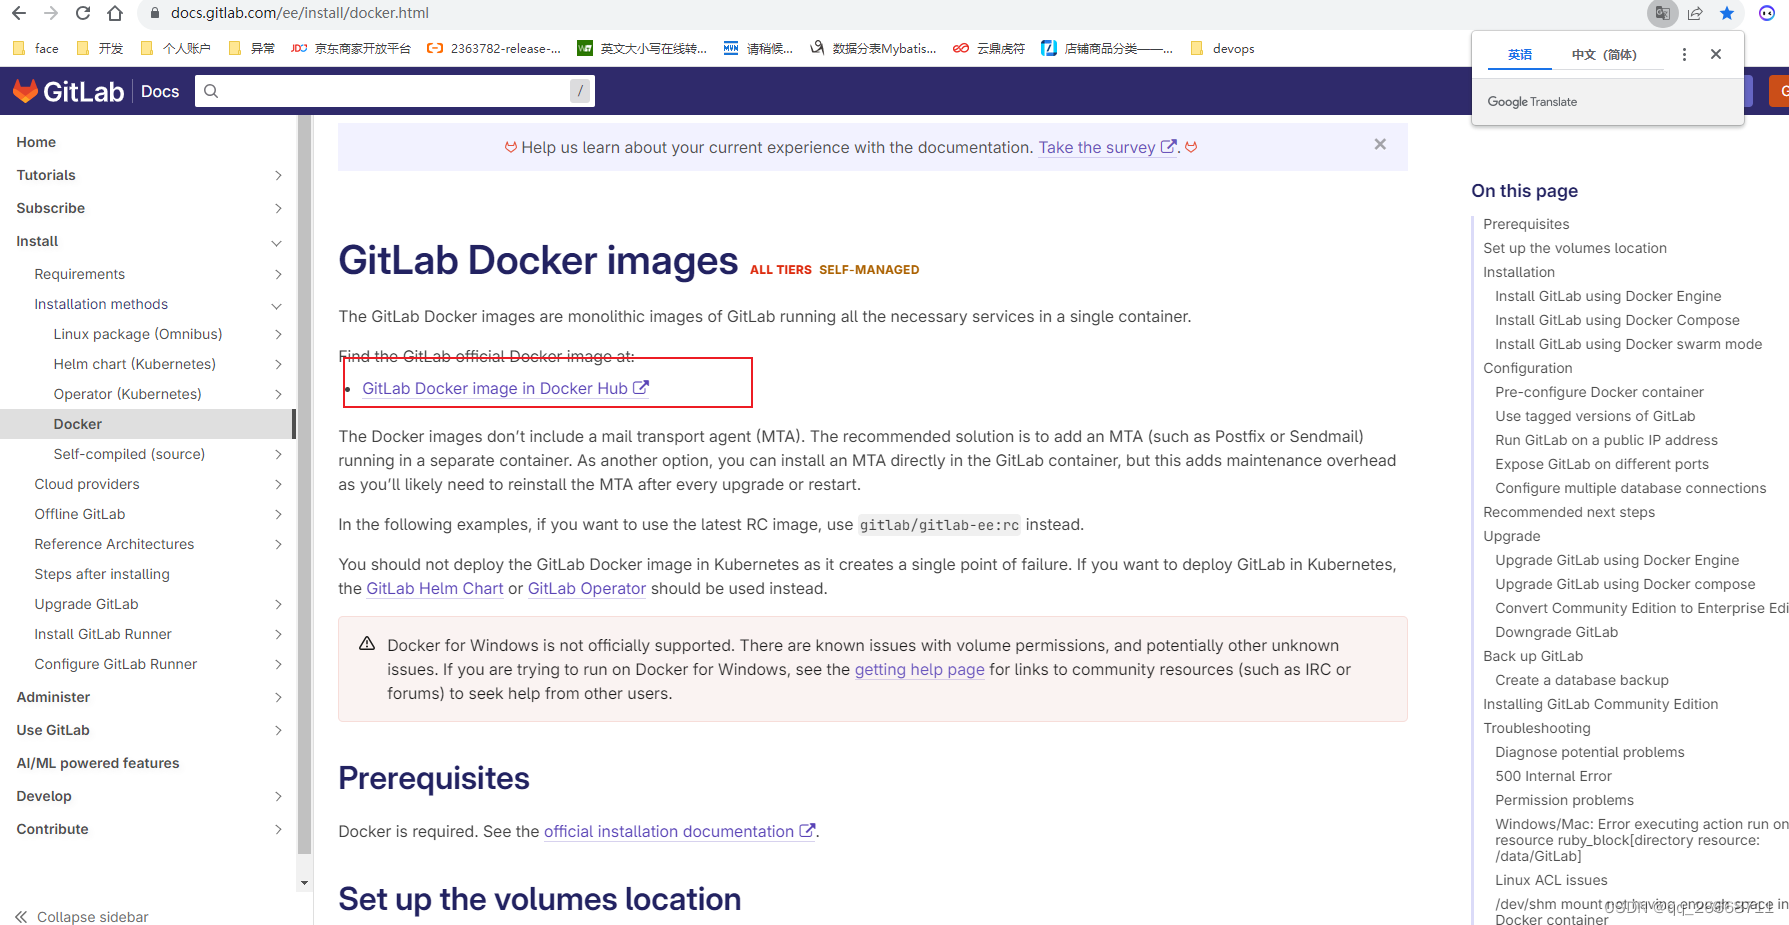Reload the page with refresh icon
Viewport: 1789px width, 925px height.
coord(83,13)
